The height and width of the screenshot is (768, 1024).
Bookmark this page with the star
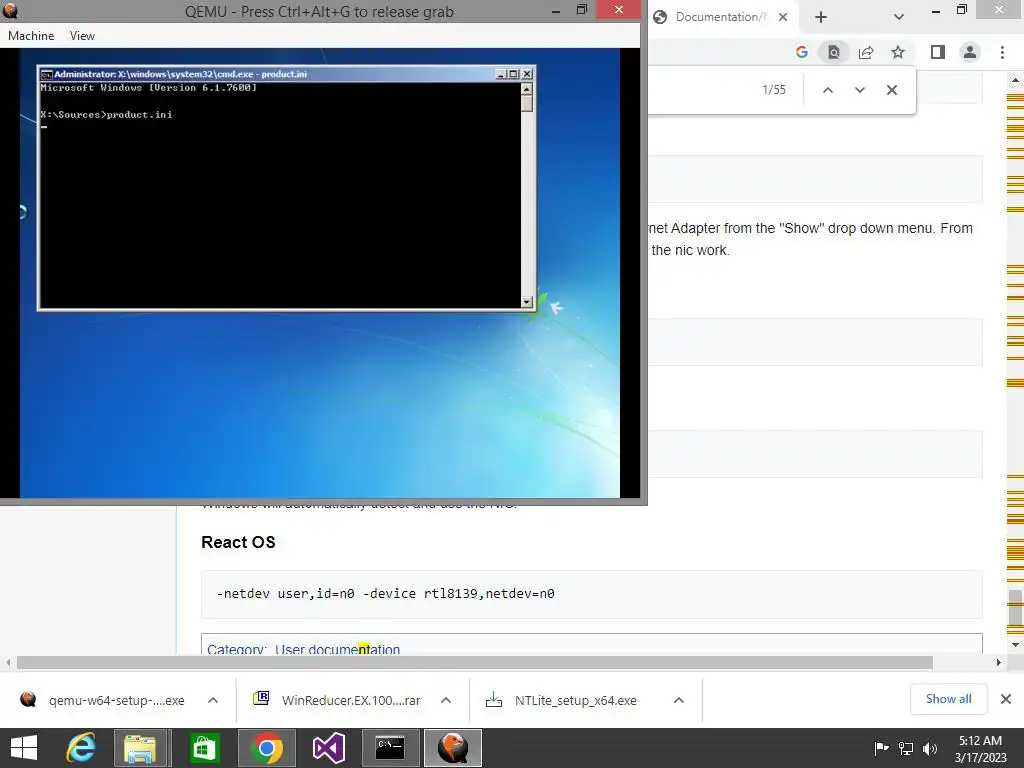click(x=898, y=52)
